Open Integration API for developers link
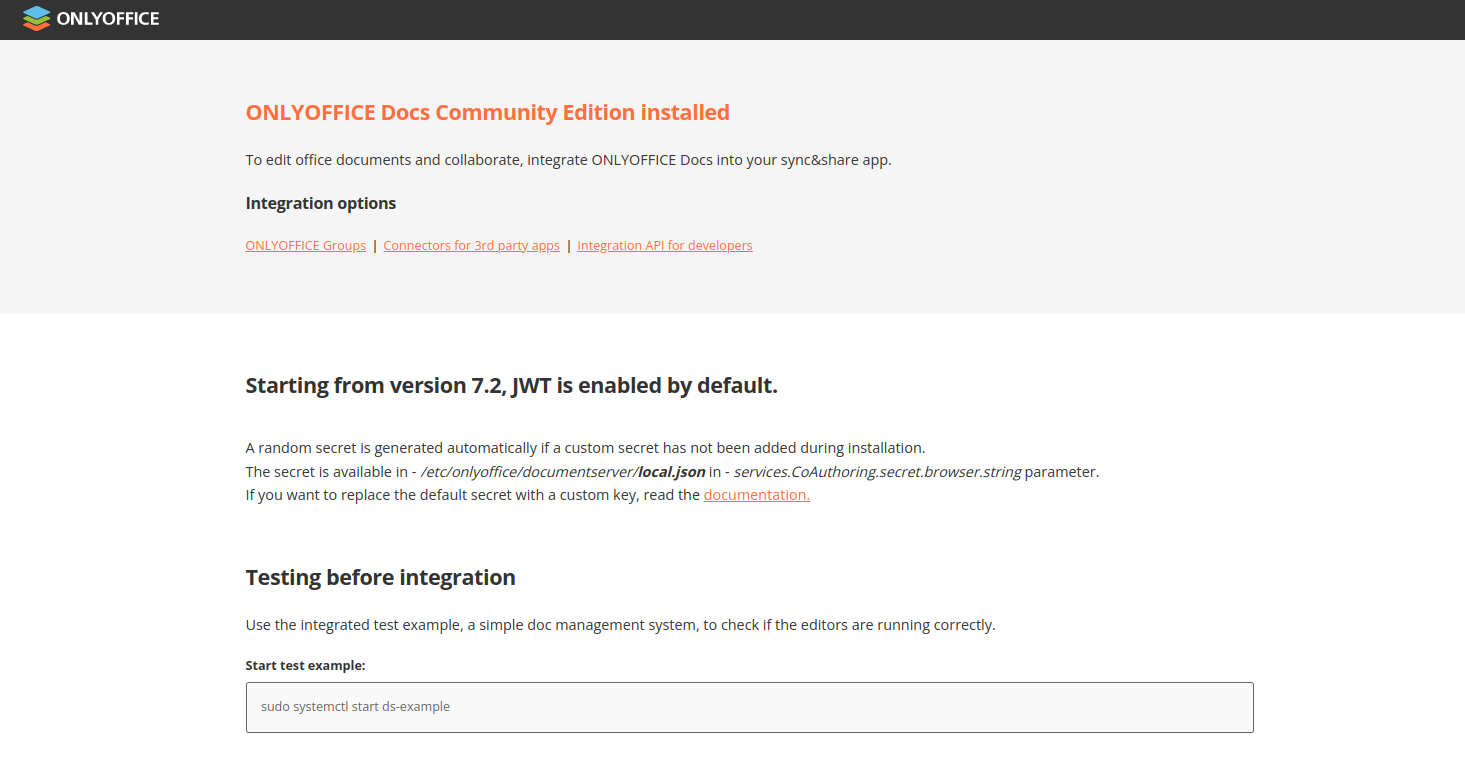 [x=664, y=245]
